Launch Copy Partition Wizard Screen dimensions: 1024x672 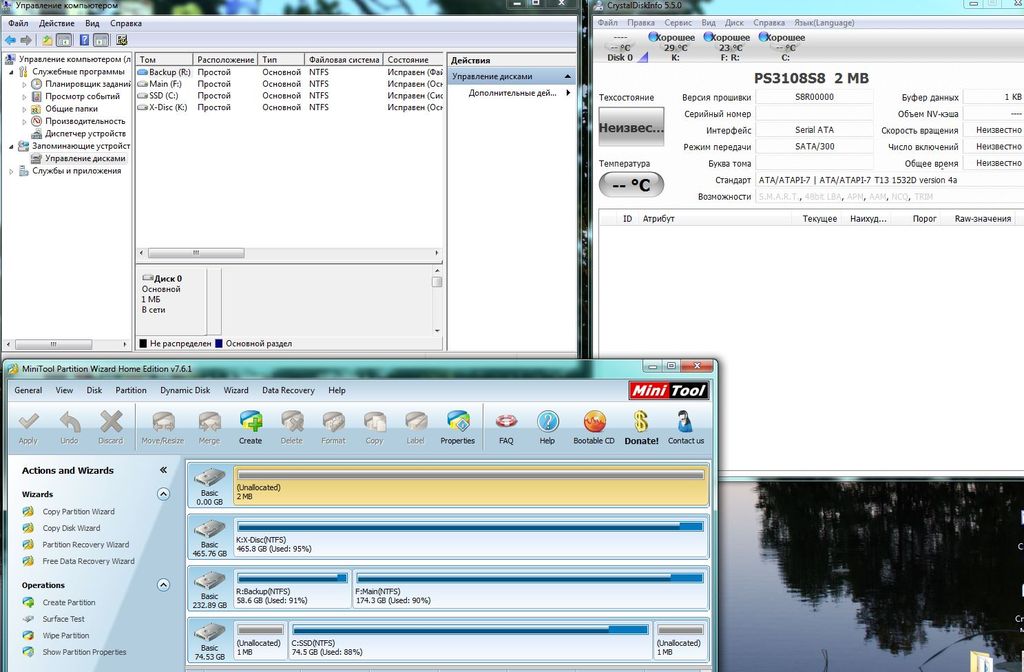[78, 511]
